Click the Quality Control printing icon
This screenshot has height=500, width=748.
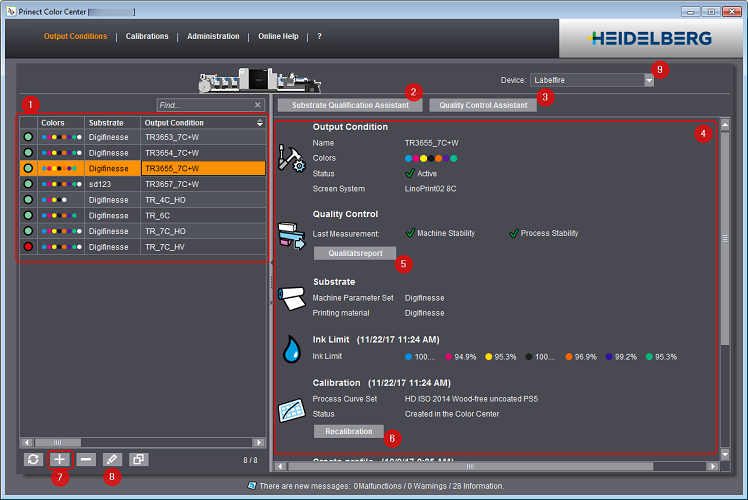click(x=291, y=236)
